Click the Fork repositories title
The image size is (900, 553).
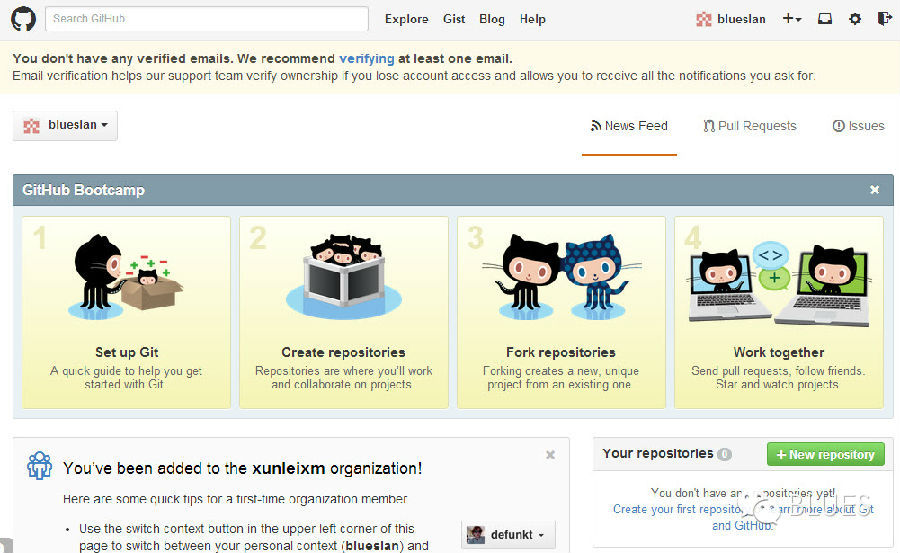click(561, 352)
